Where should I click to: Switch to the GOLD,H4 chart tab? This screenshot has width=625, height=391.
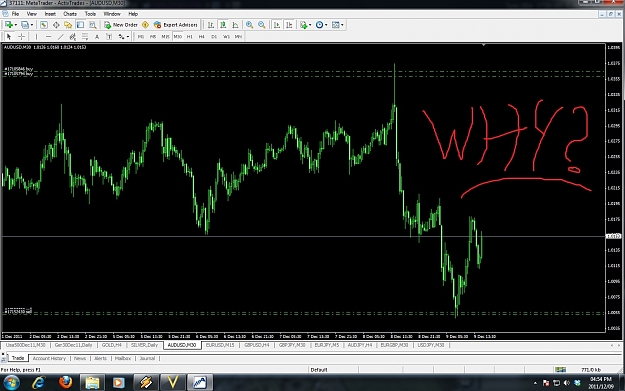click(x=112, y=345)
